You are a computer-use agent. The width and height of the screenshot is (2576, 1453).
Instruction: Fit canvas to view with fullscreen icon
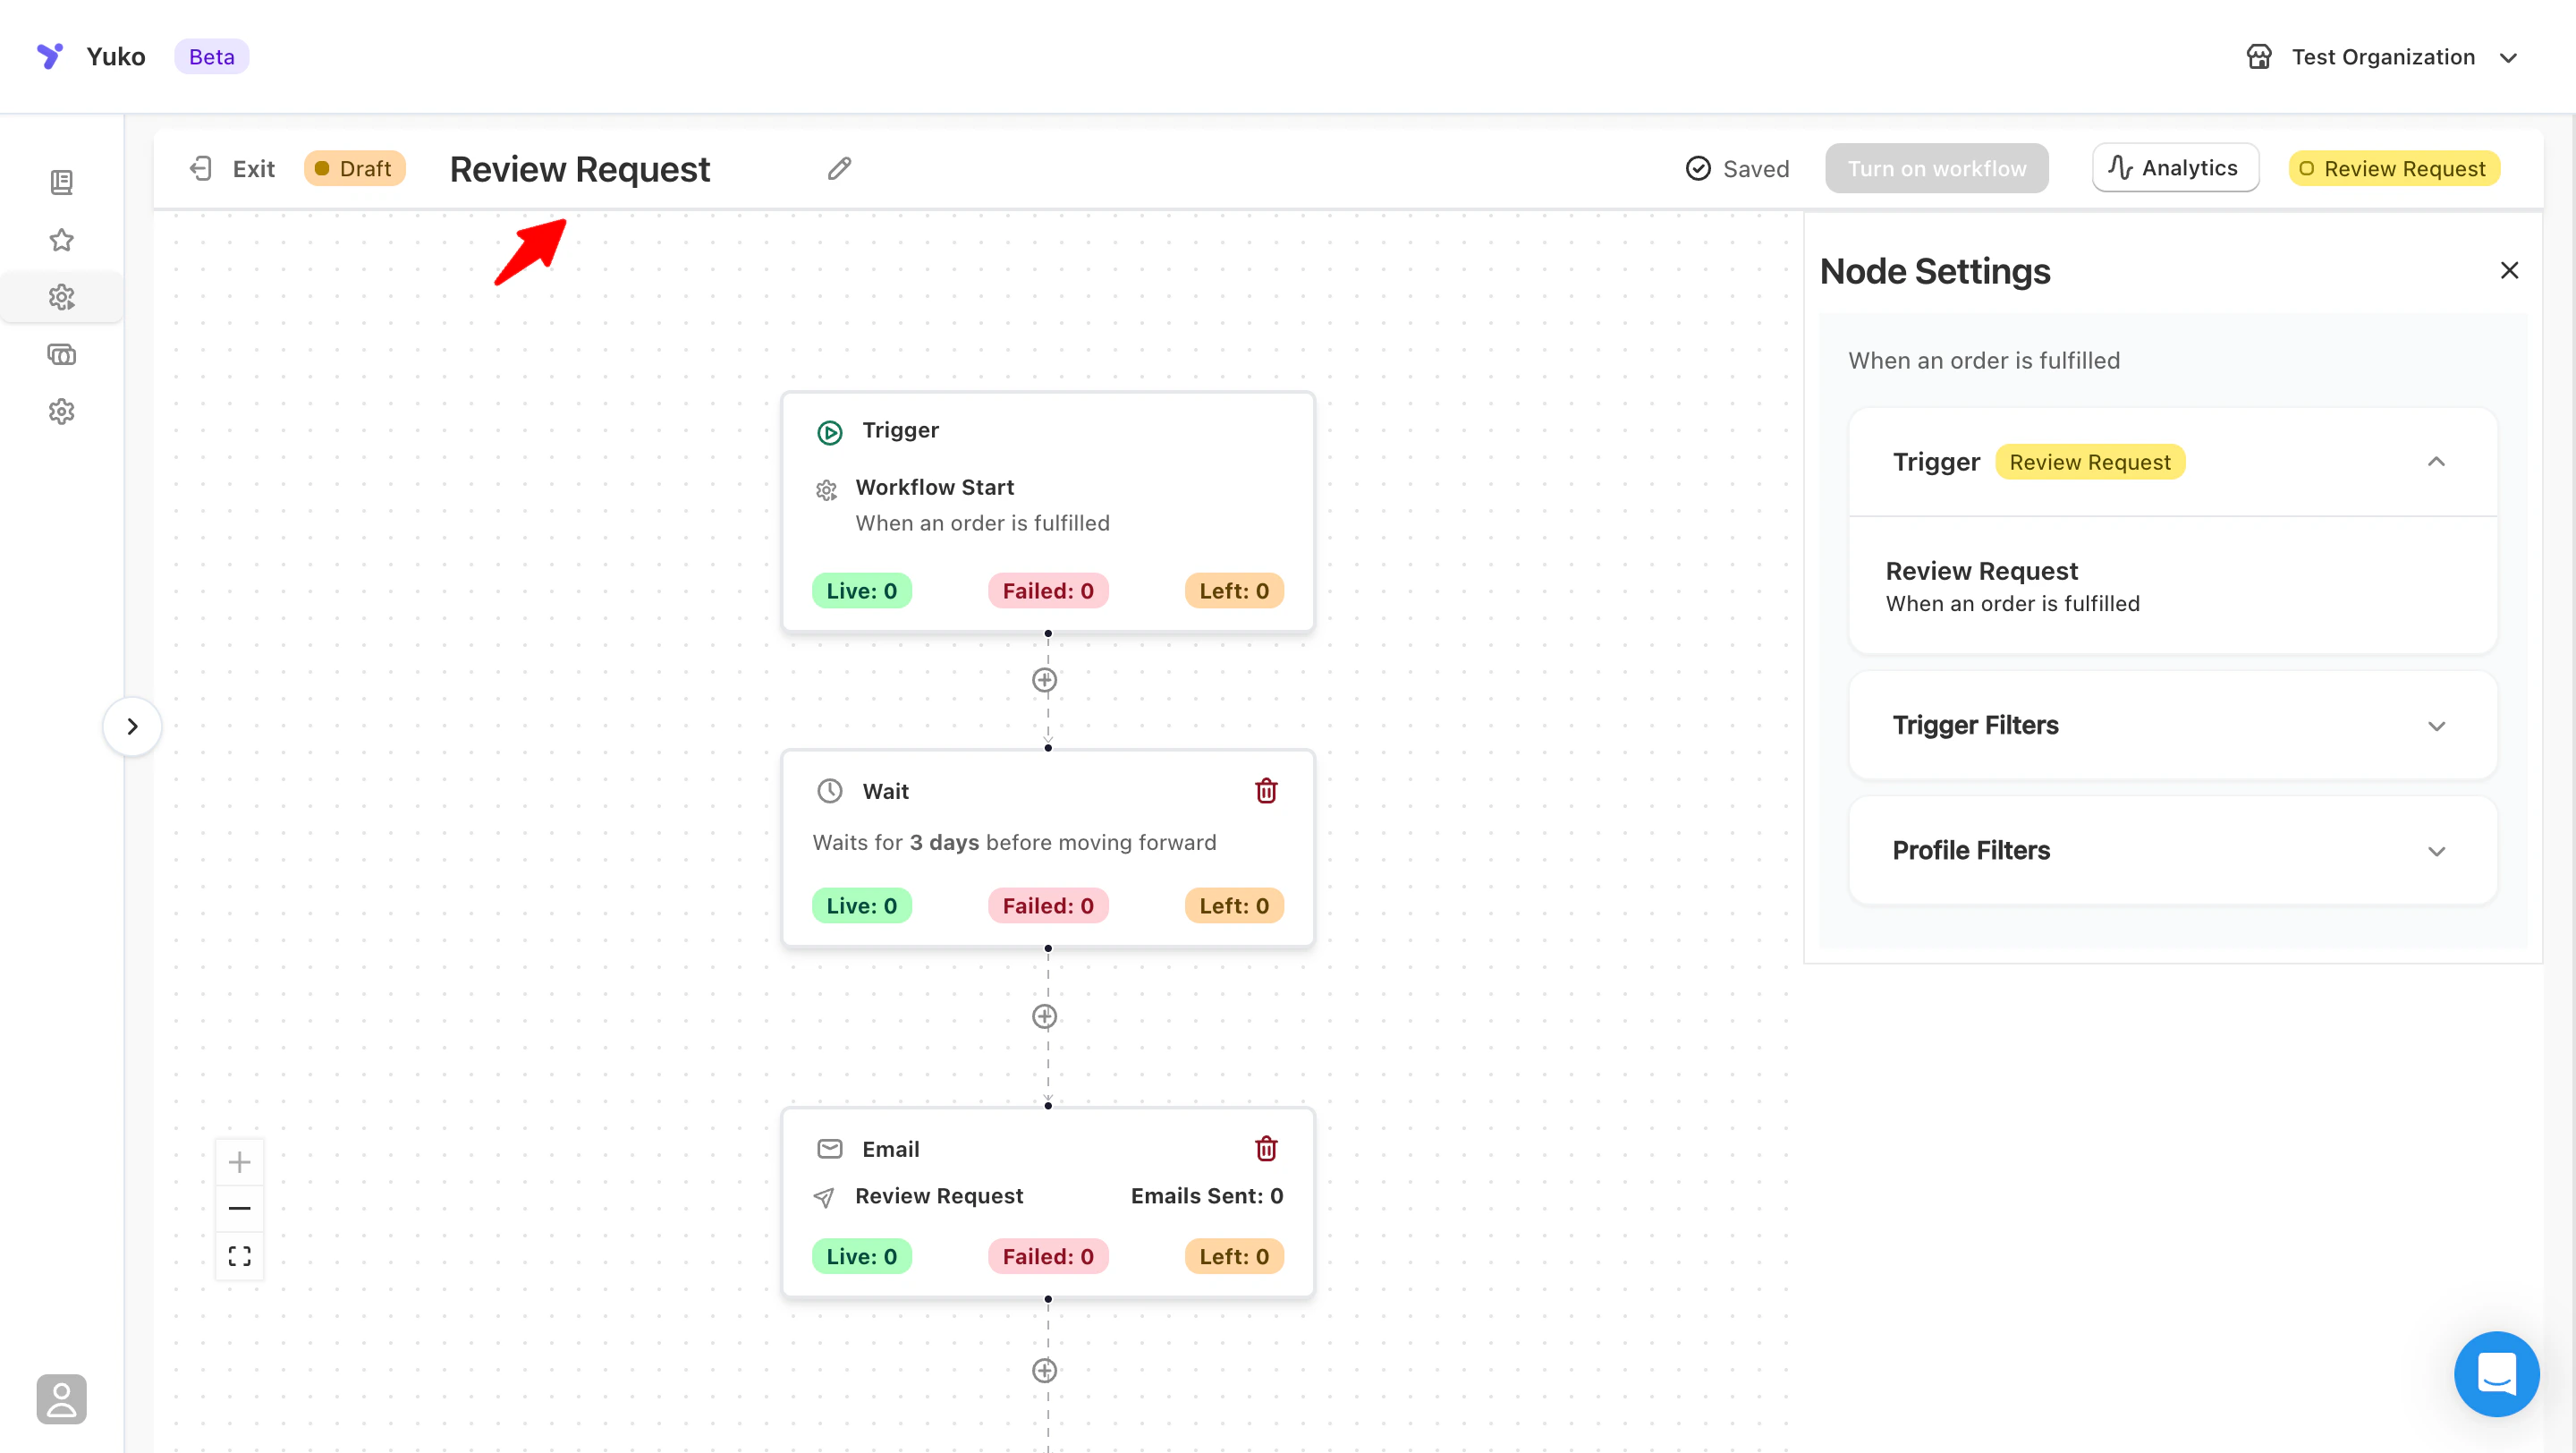coord(239,1256)
